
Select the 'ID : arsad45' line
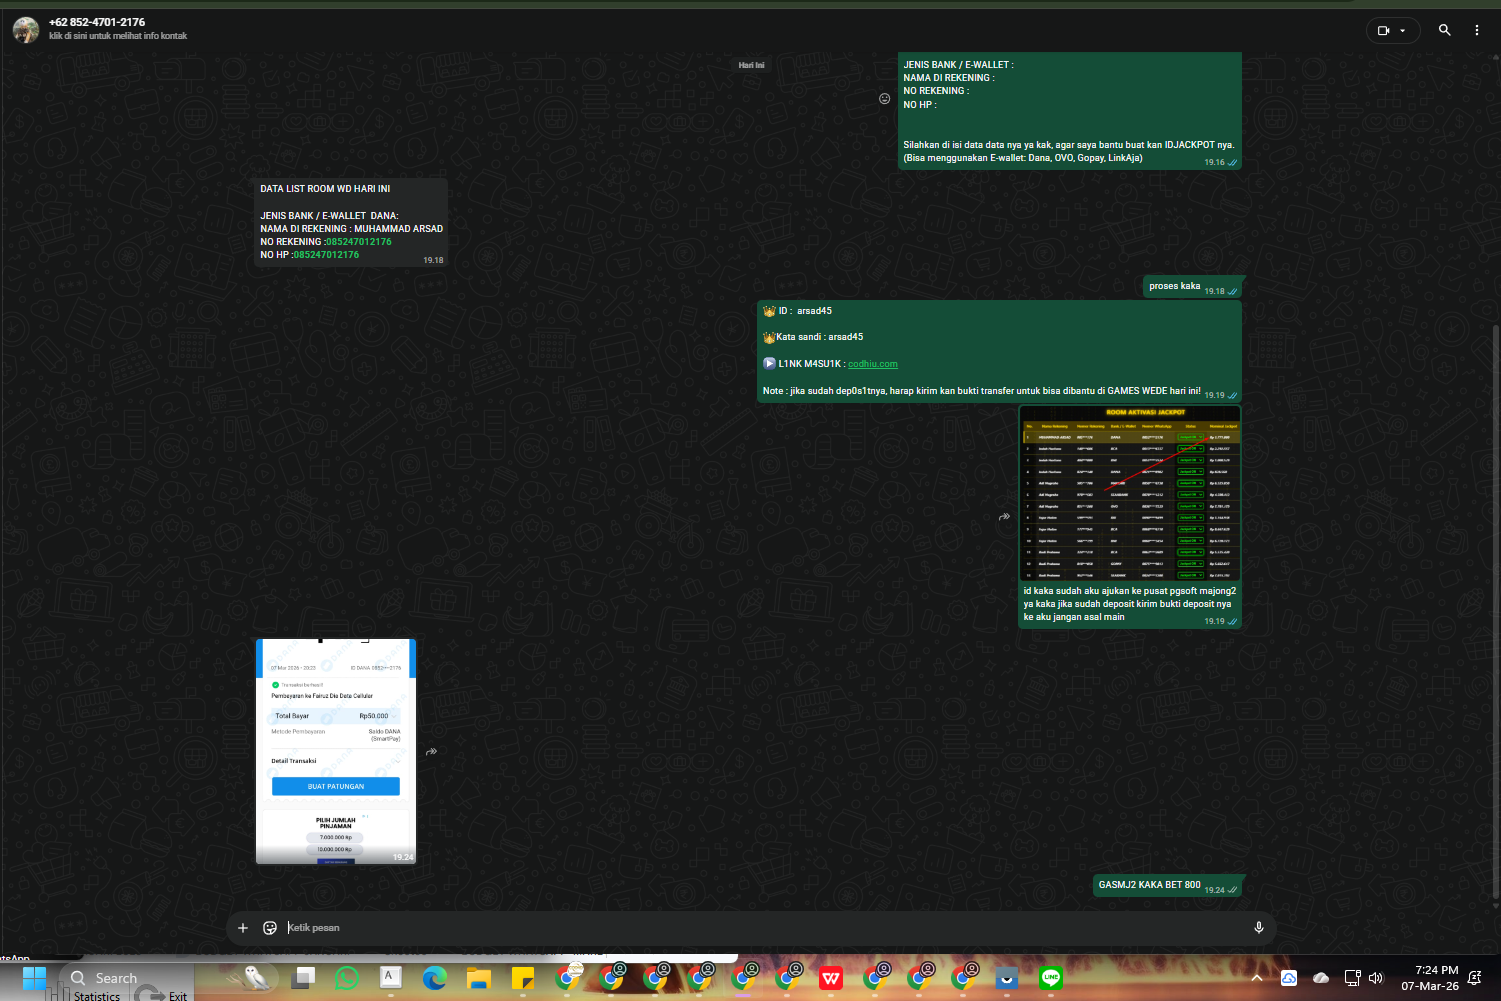804,311
